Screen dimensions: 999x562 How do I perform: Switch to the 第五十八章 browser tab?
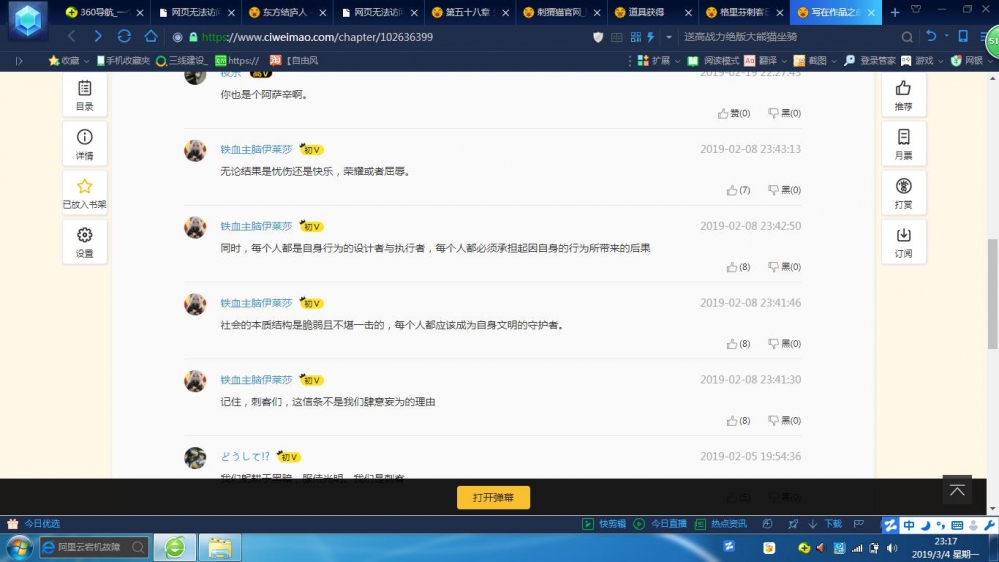click(470, 12)
